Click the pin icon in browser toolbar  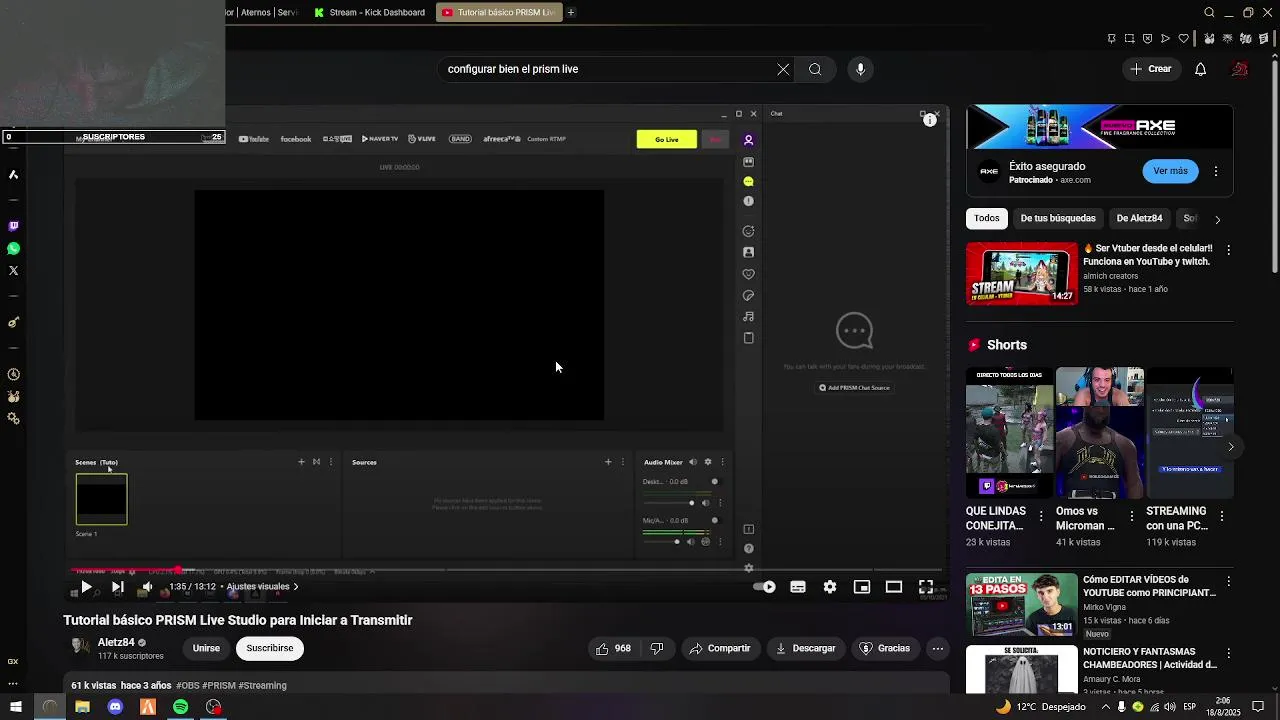point(1111,39)
